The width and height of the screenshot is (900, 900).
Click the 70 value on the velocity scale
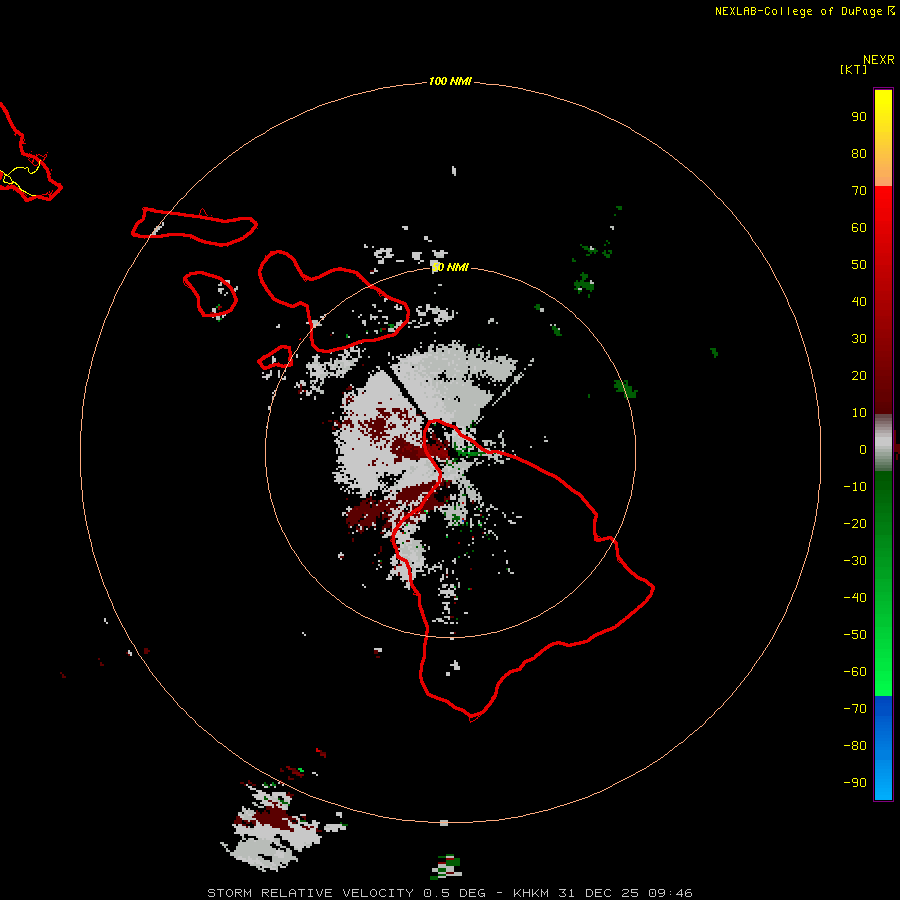859,191
